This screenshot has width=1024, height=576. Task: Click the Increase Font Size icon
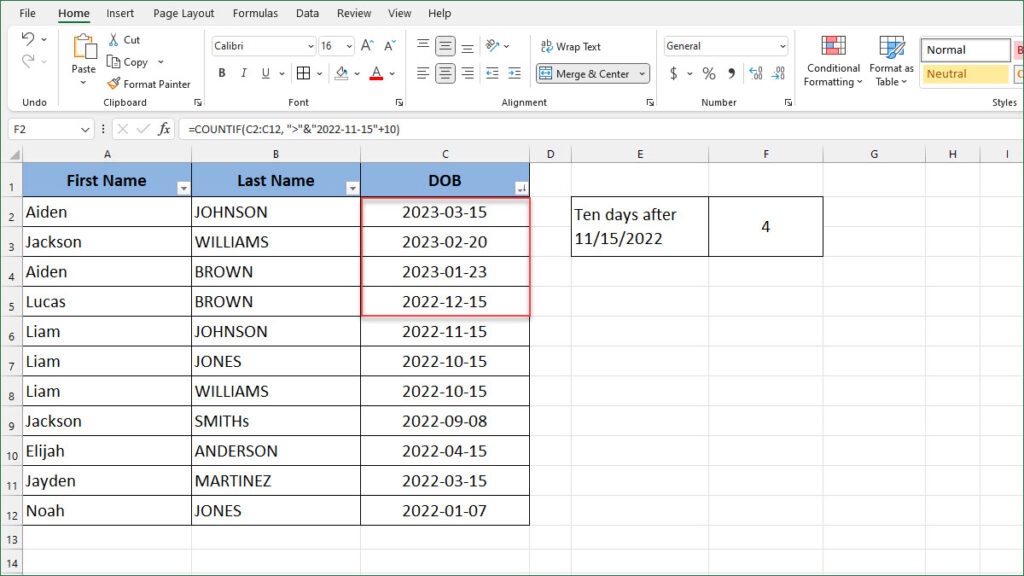367,46
